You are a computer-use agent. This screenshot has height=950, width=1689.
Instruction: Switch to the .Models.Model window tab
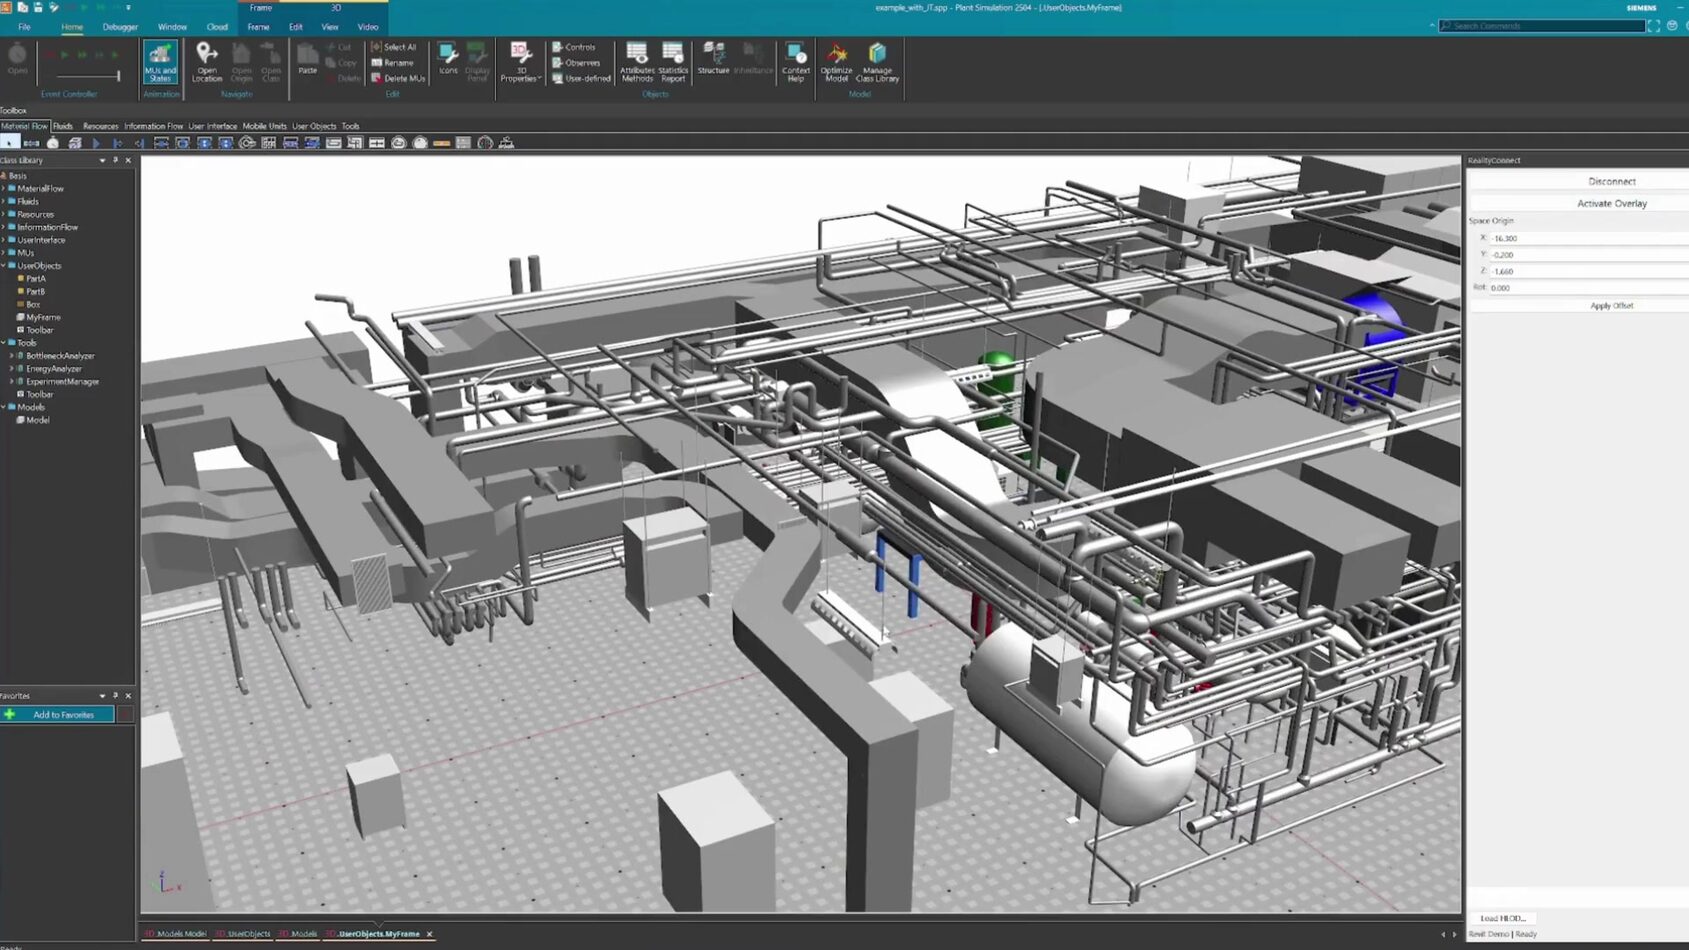[175, 934]
